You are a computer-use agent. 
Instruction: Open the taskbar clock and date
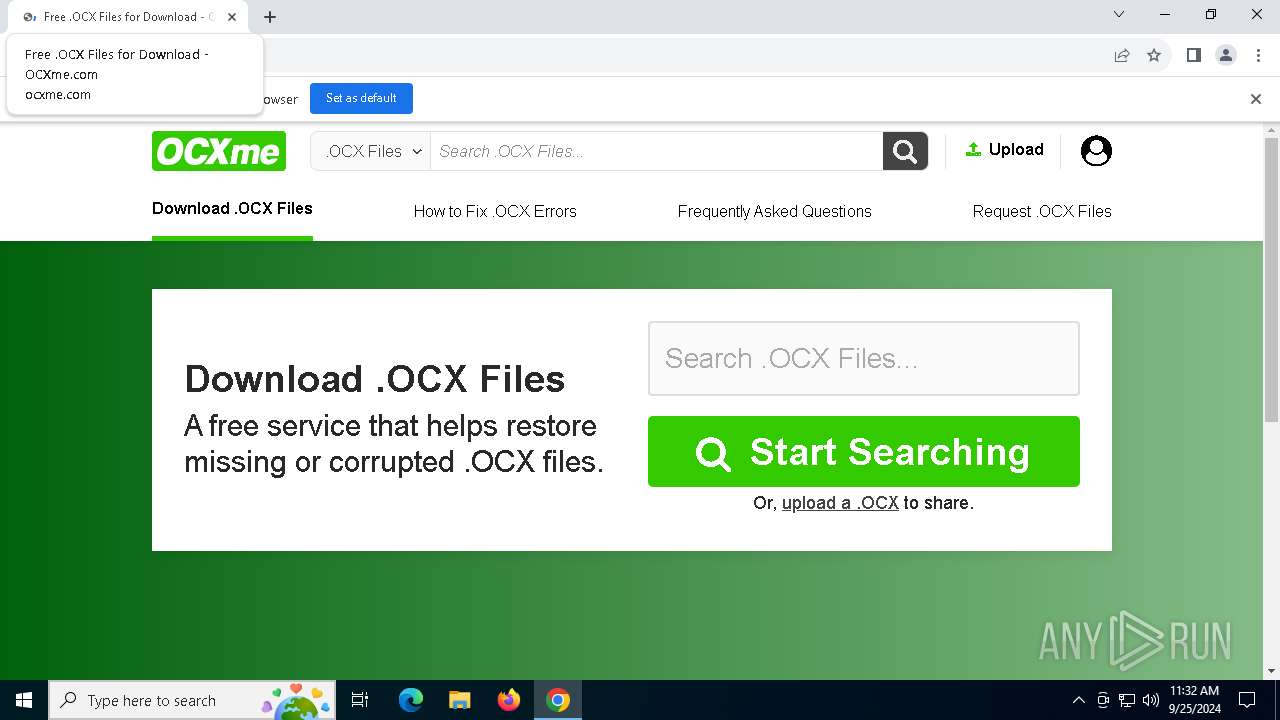coord(1195,700)
